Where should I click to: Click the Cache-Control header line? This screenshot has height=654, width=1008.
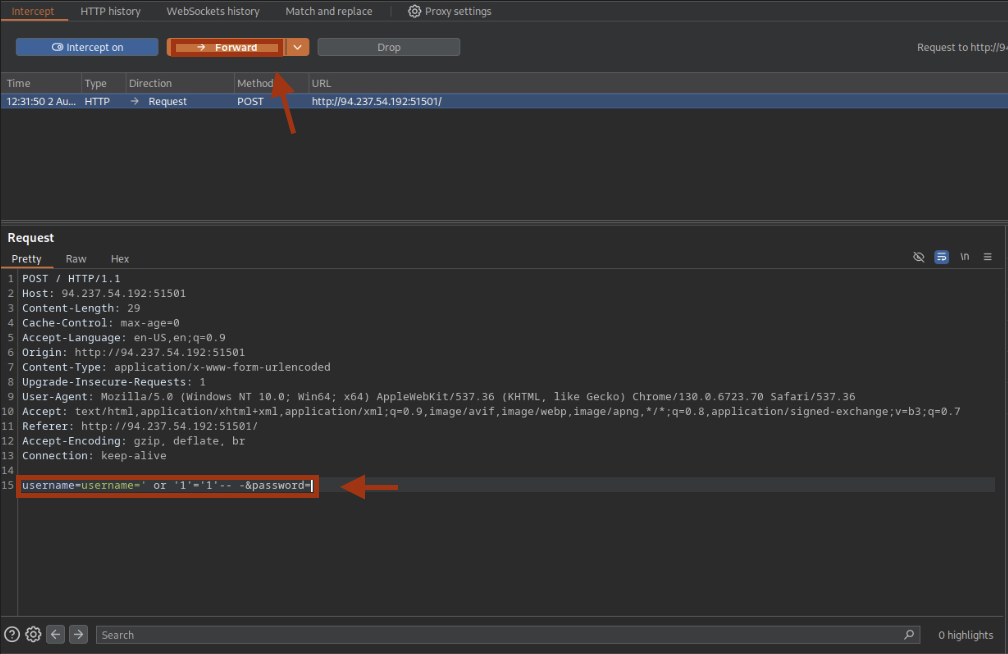pyautogui.click(x=101, y=323)
